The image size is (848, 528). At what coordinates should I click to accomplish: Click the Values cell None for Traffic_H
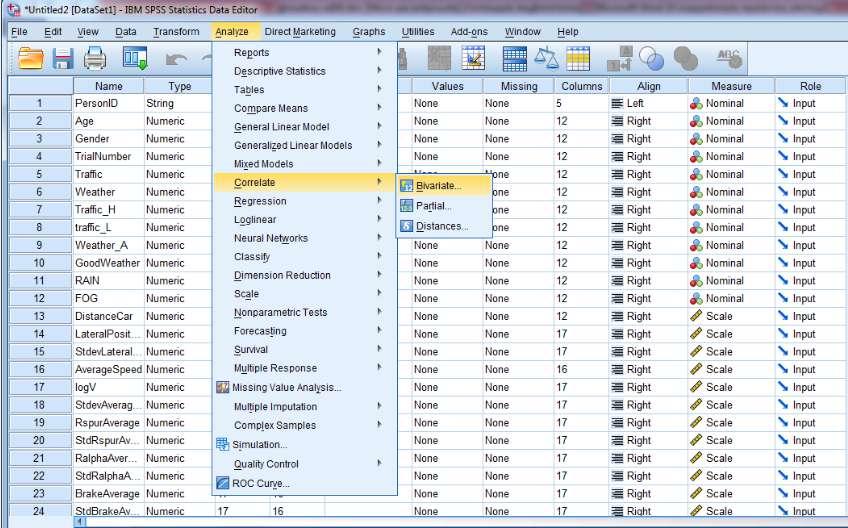pyautogui.click(x=447, y=210)
